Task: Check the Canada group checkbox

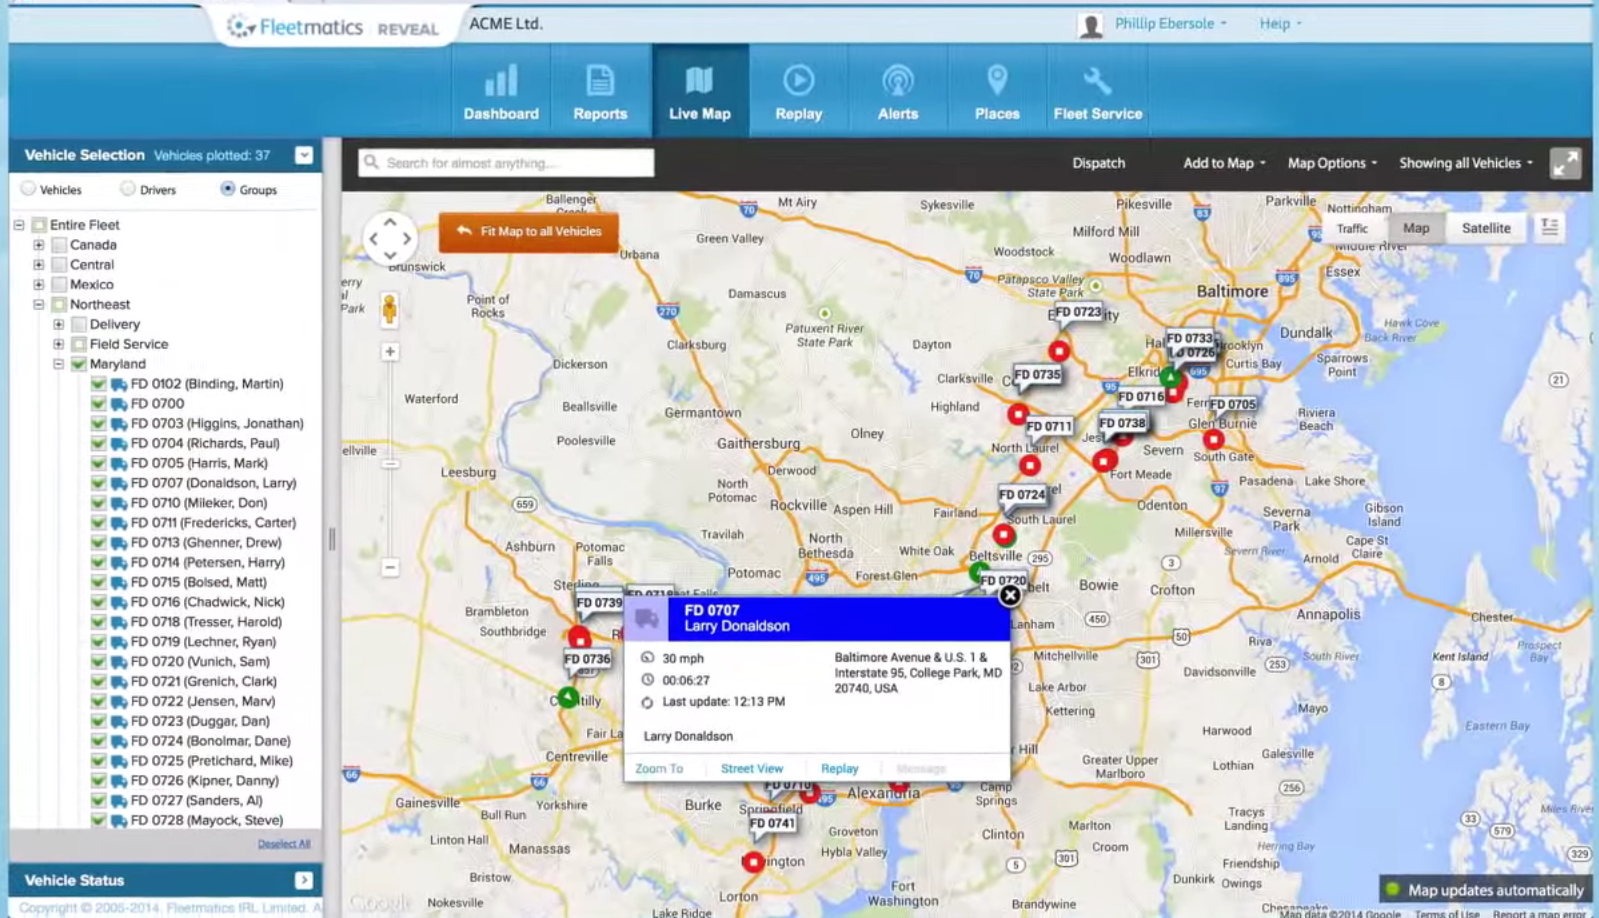Action: coord(59,245)
